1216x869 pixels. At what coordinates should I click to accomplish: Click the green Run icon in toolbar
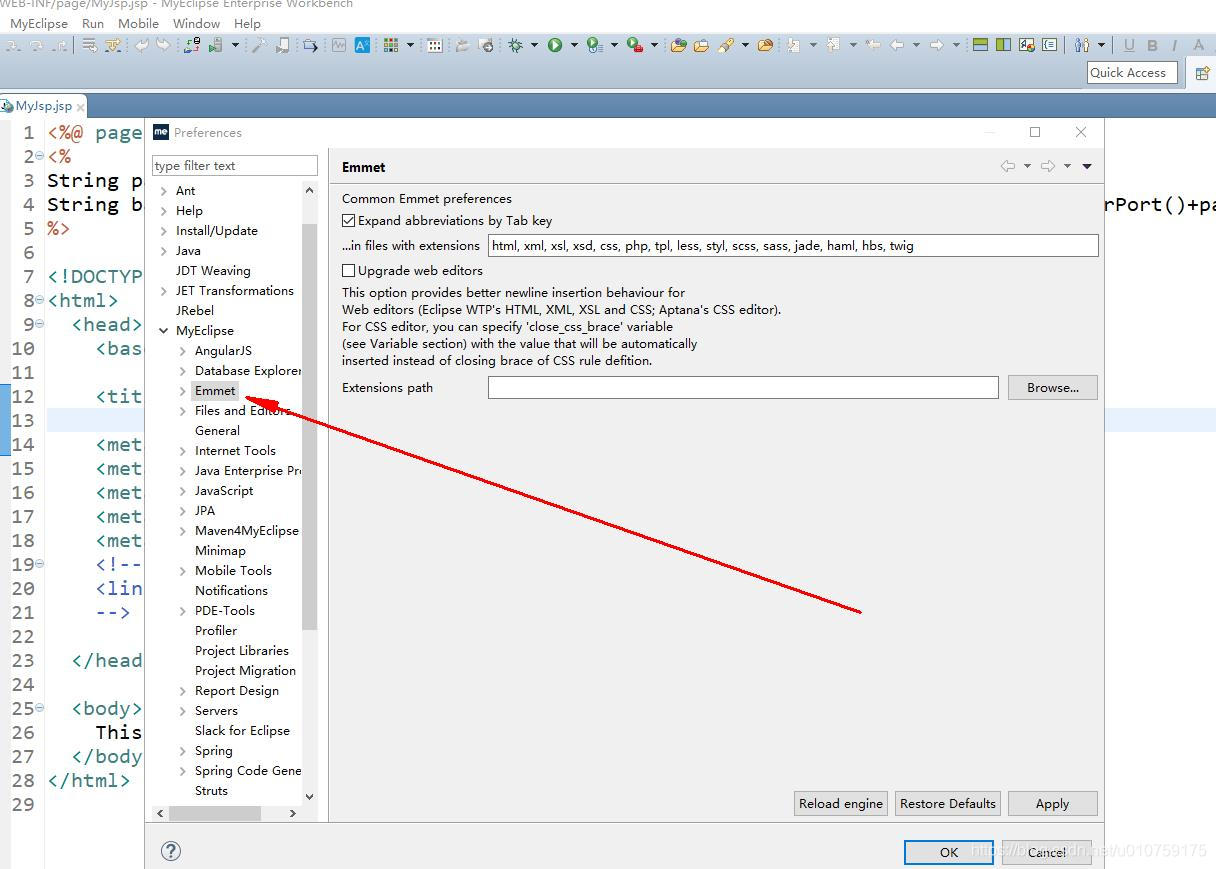click(555, 45)
